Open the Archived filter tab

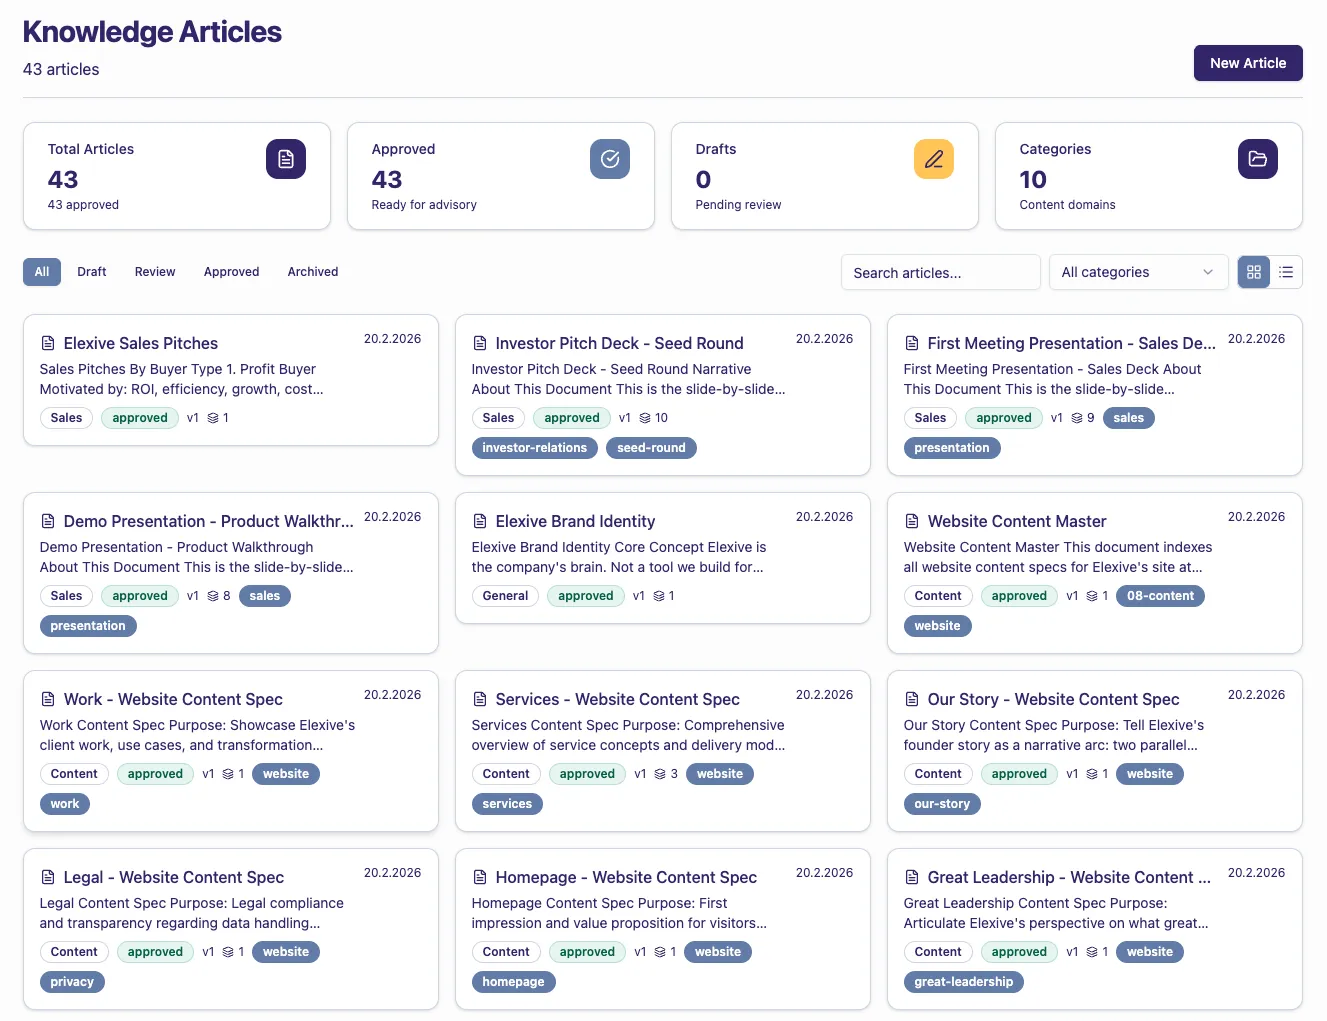click(312, 271)
